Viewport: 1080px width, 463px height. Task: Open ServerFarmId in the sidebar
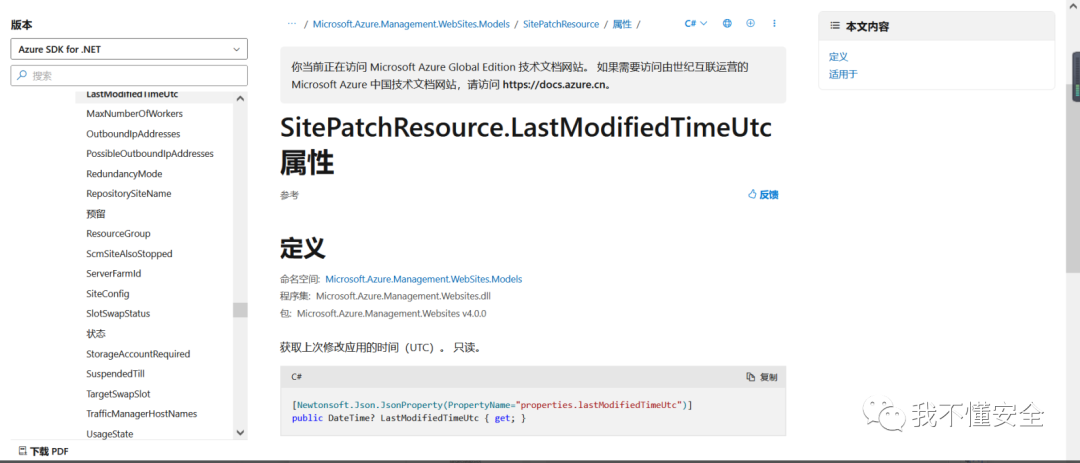pyautogui.click(x=114, y=274)
